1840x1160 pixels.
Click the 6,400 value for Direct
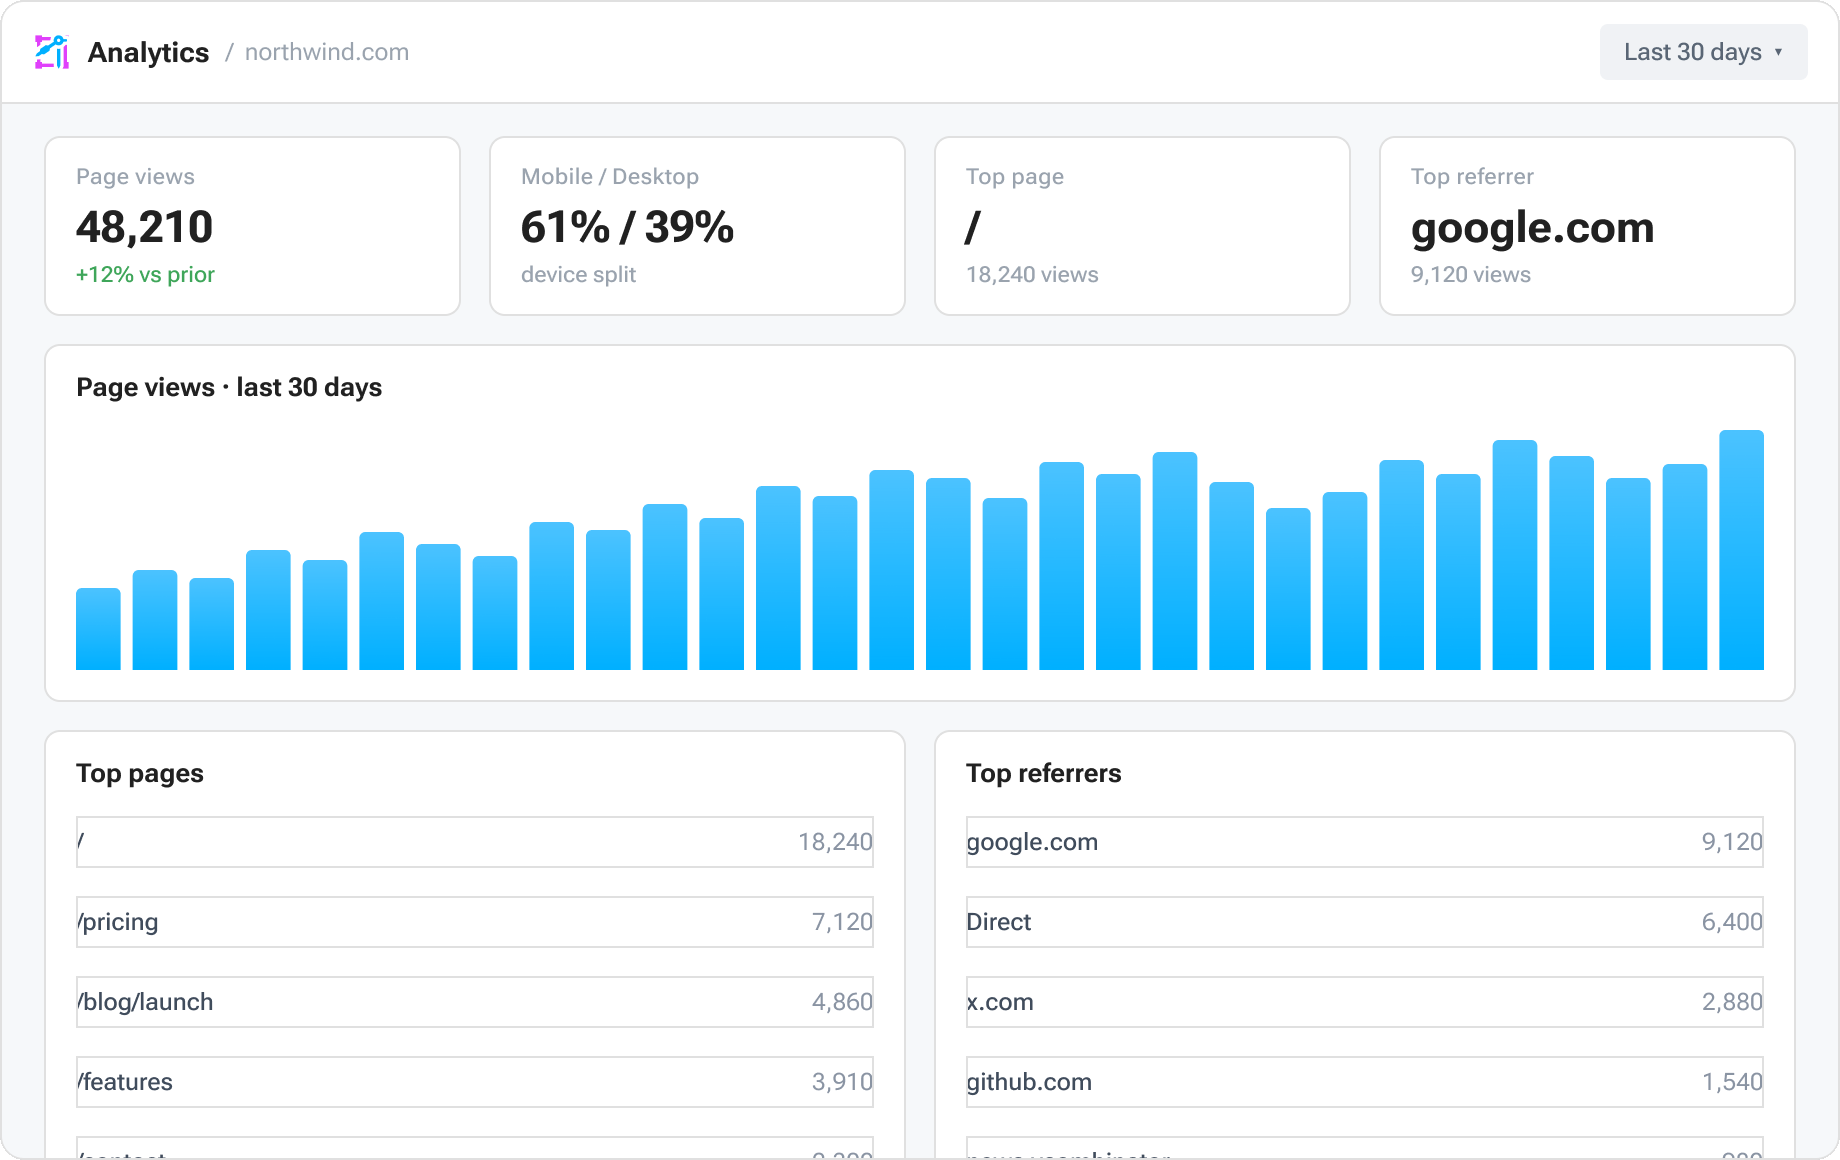[x=1732, y=922]
